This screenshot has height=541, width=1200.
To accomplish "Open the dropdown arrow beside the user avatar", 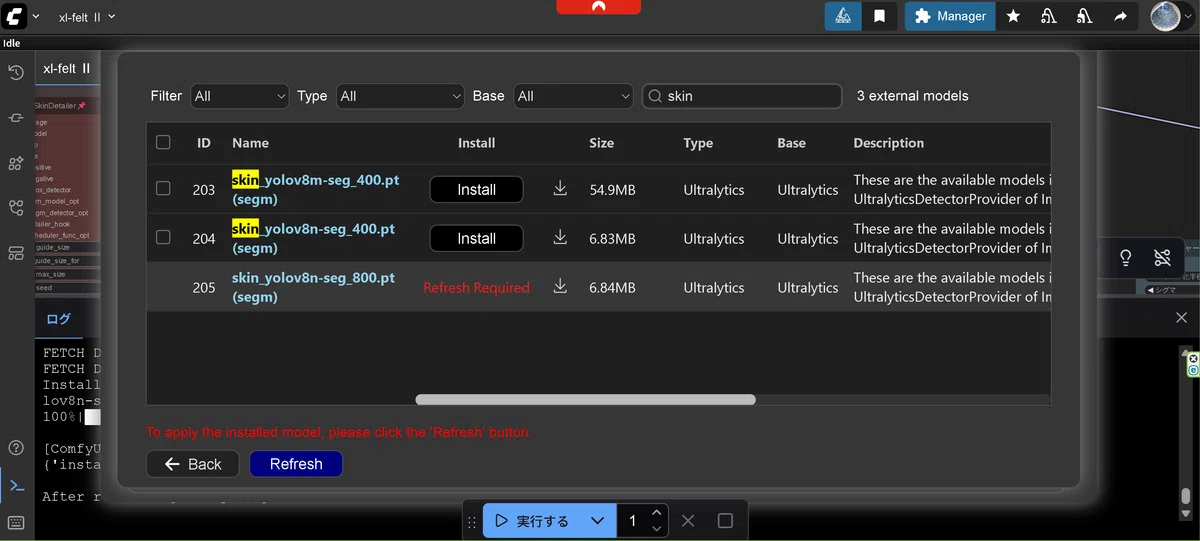I will point(1190,16).
